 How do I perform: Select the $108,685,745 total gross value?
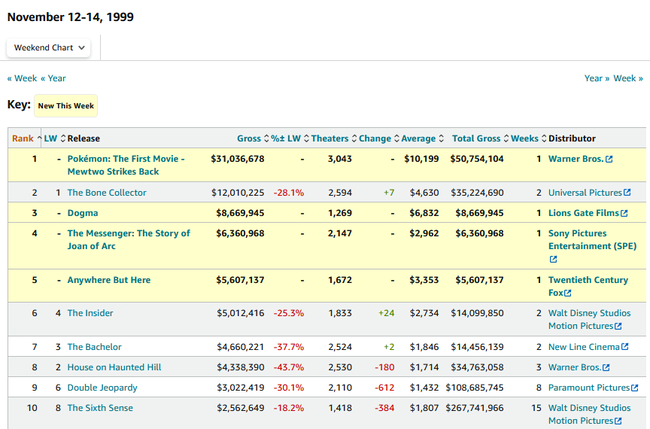click(x=475, y=388)
